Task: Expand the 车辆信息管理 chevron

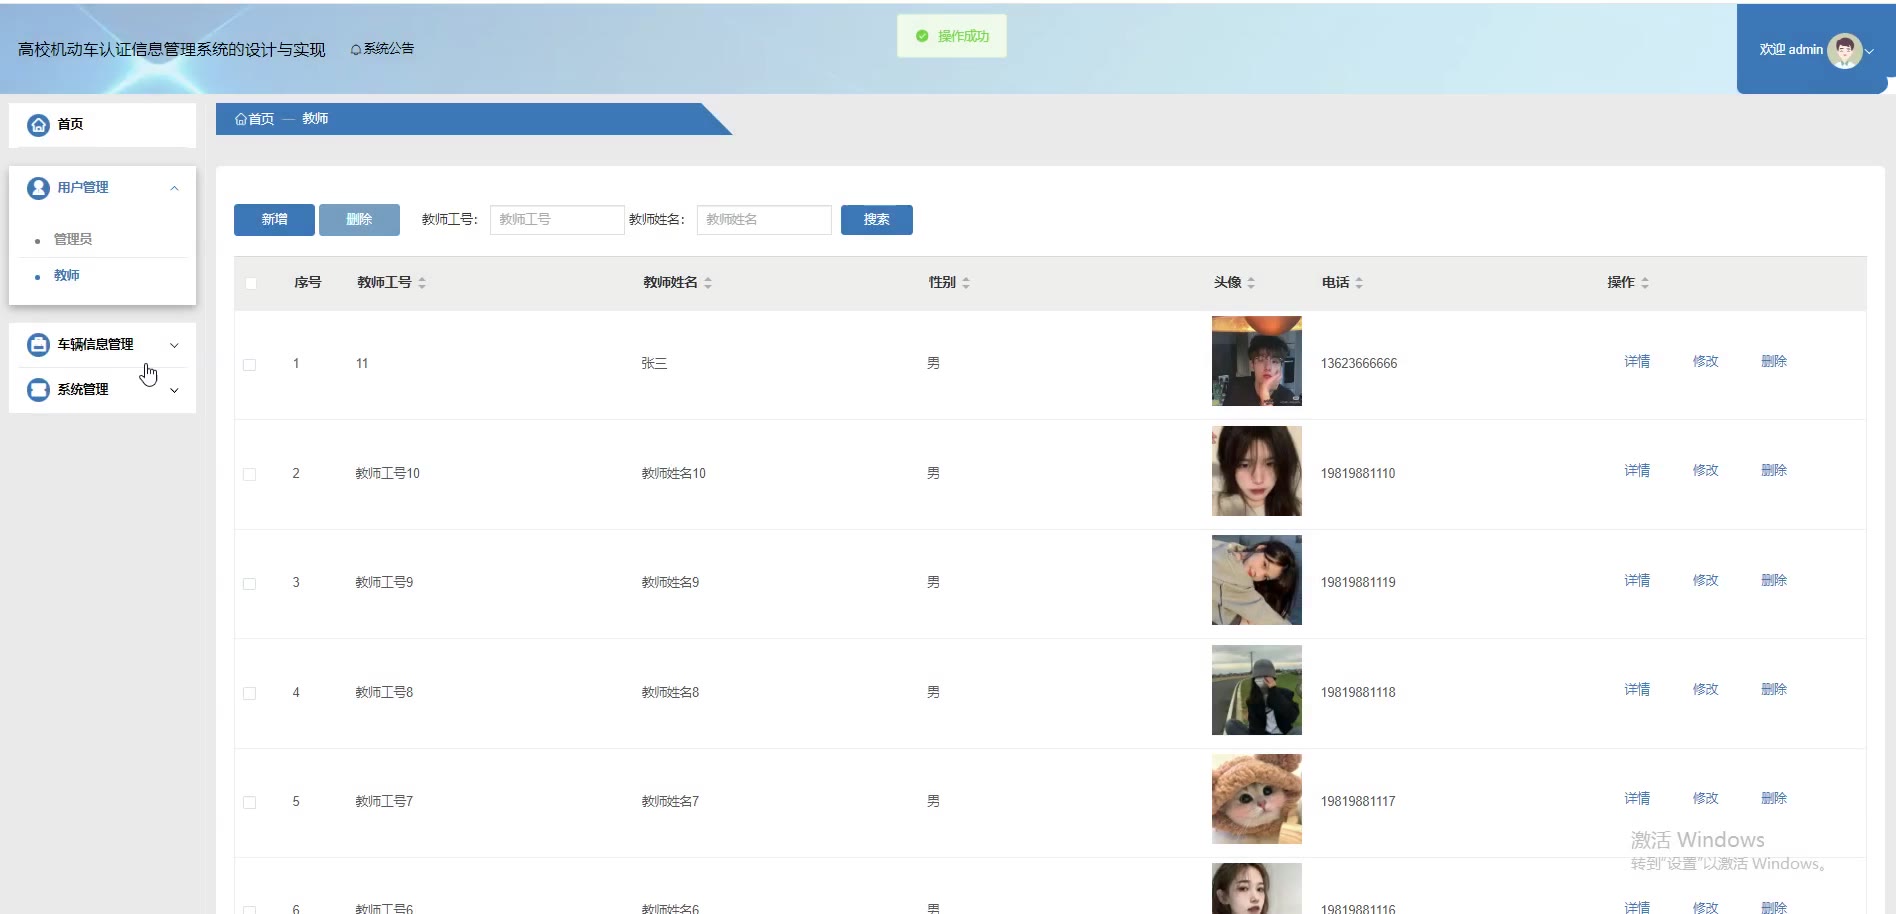Action: pos(175,345)
